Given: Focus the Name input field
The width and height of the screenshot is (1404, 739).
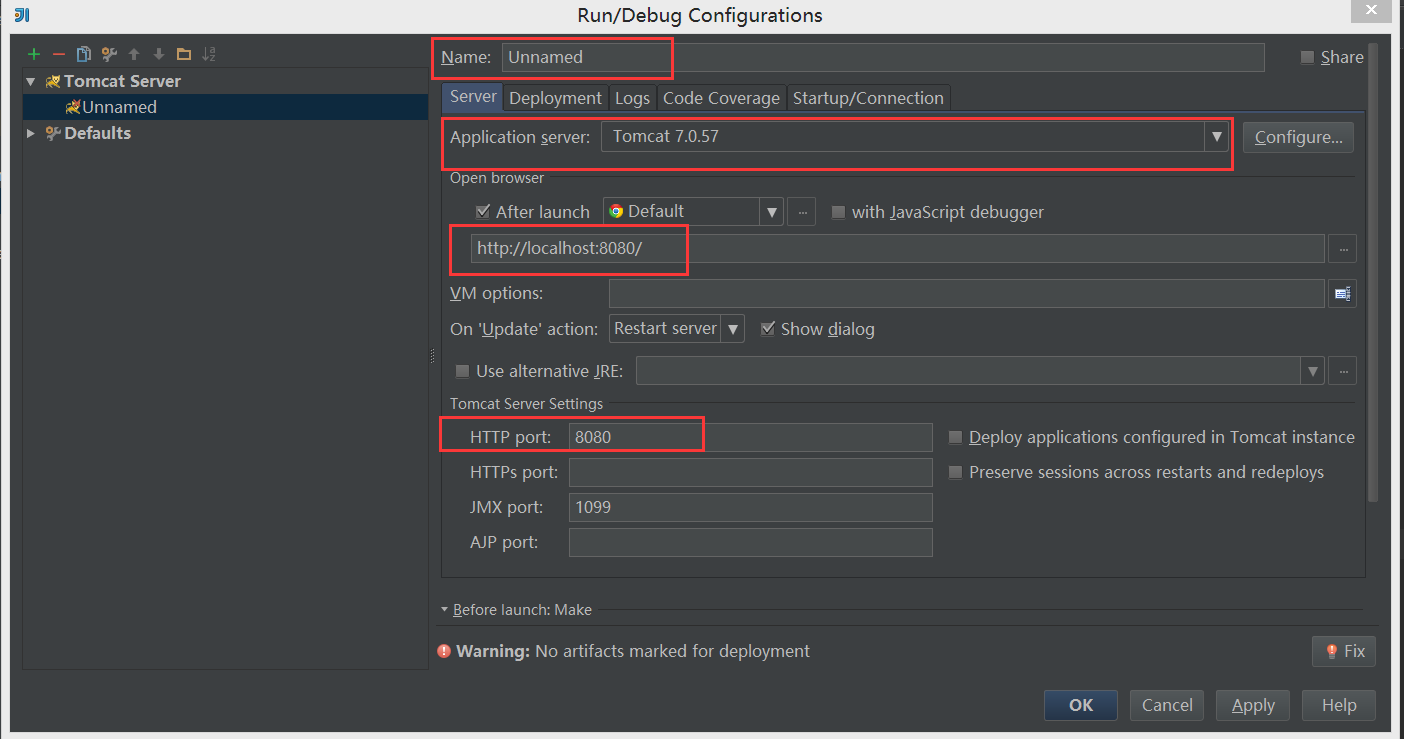Looking at the screenshot, I should click(x=883, y=57).
